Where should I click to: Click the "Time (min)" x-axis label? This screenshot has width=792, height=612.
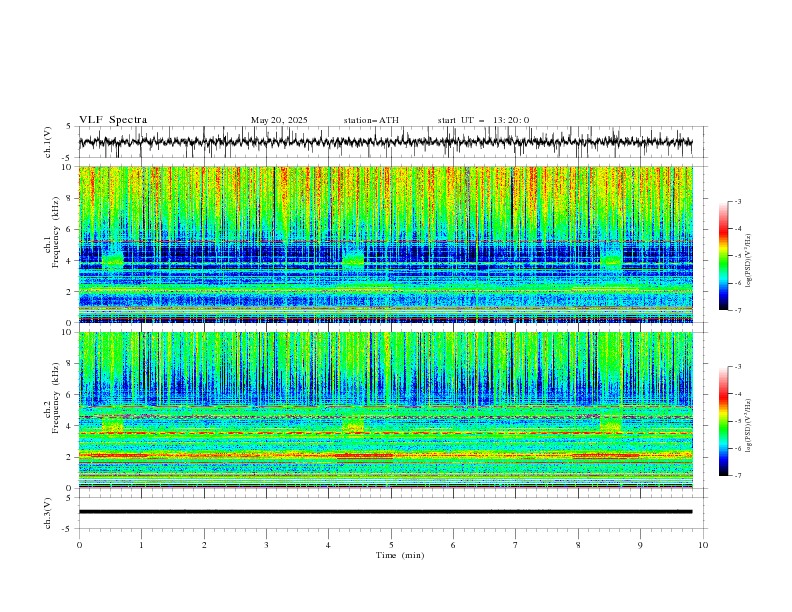[x=400, y=555]
